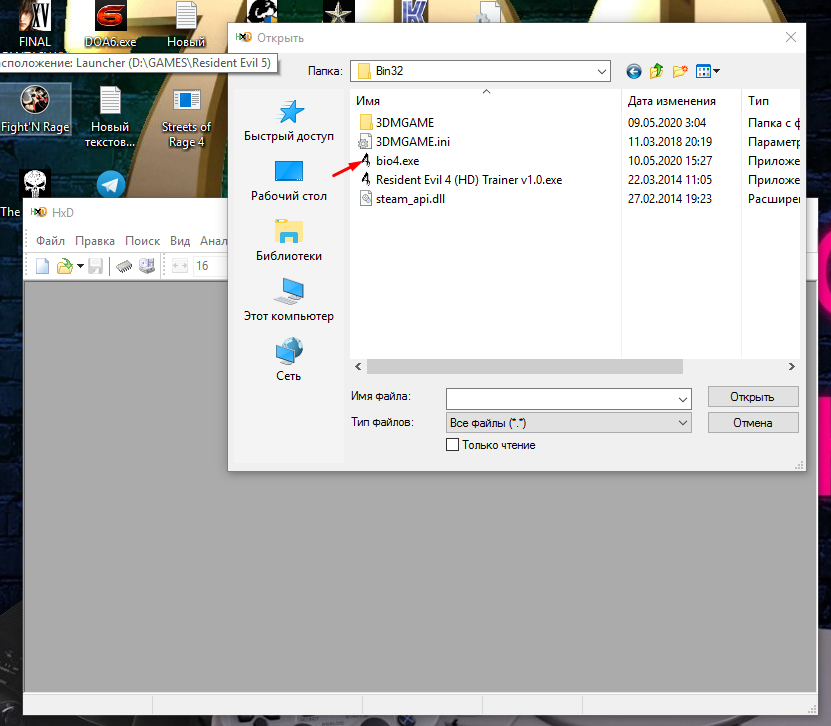Select the DOA6.exe desktop icon
831x726 pixels.
point(110,24)
